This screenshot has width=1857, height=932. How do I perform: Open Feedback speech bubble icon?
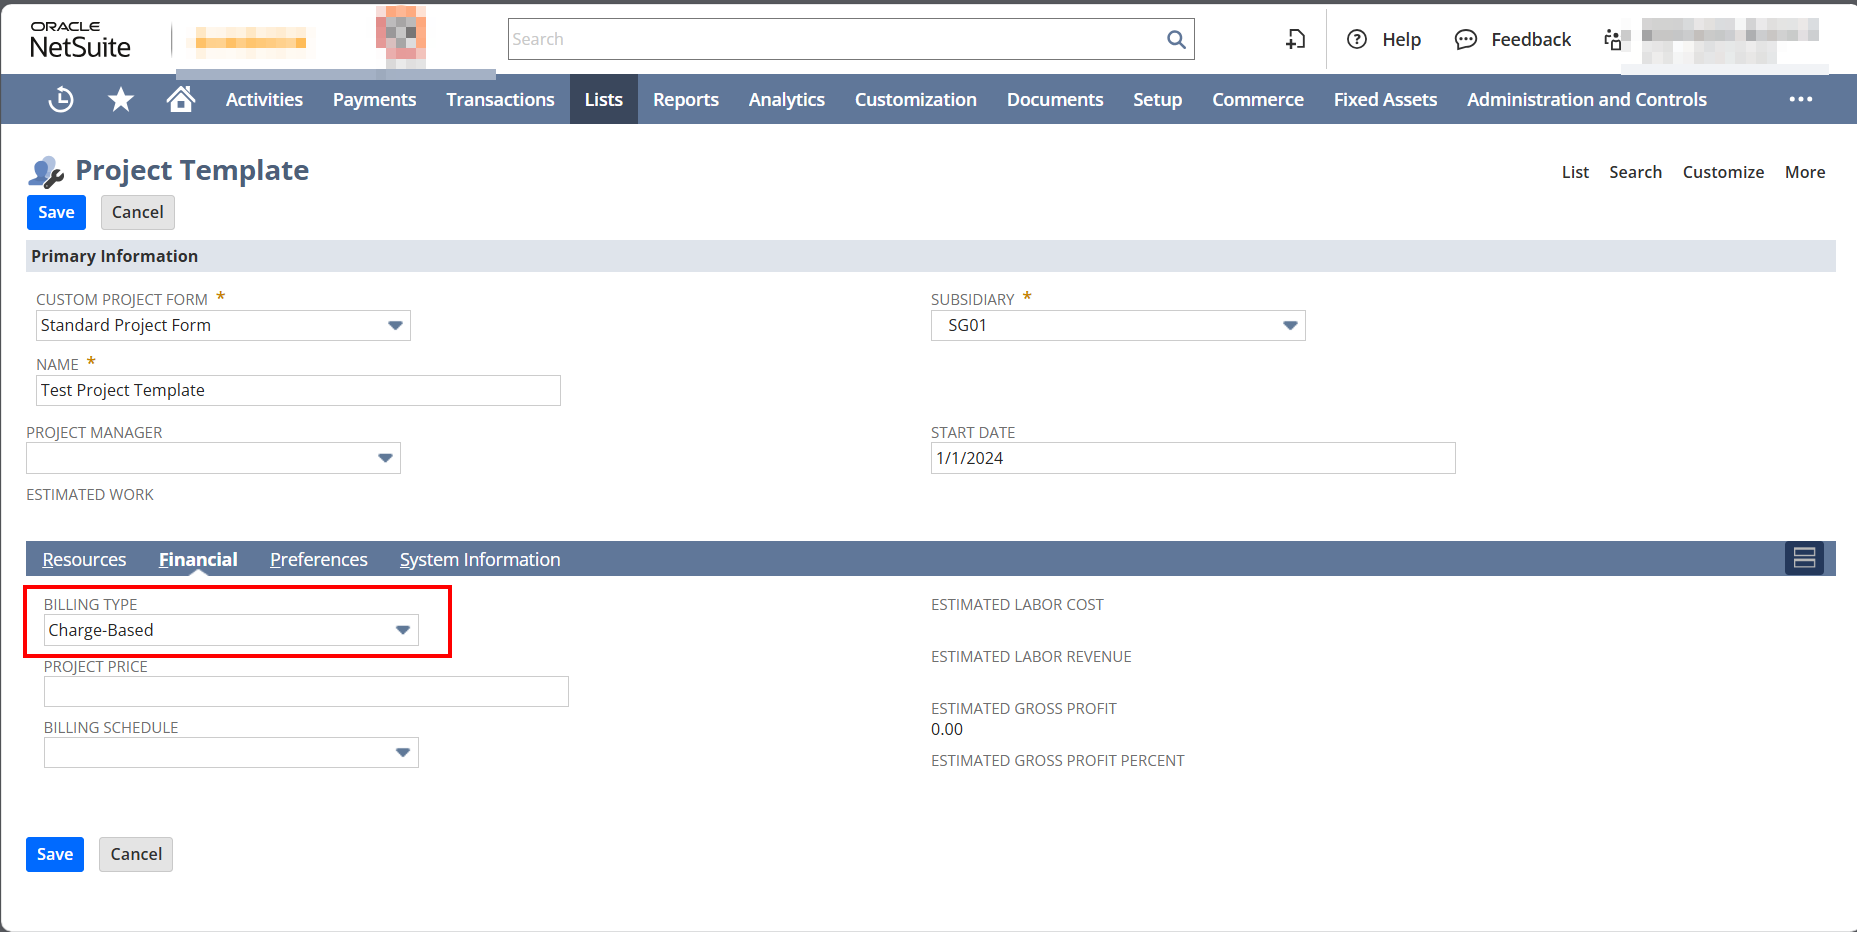point(1466,39)
